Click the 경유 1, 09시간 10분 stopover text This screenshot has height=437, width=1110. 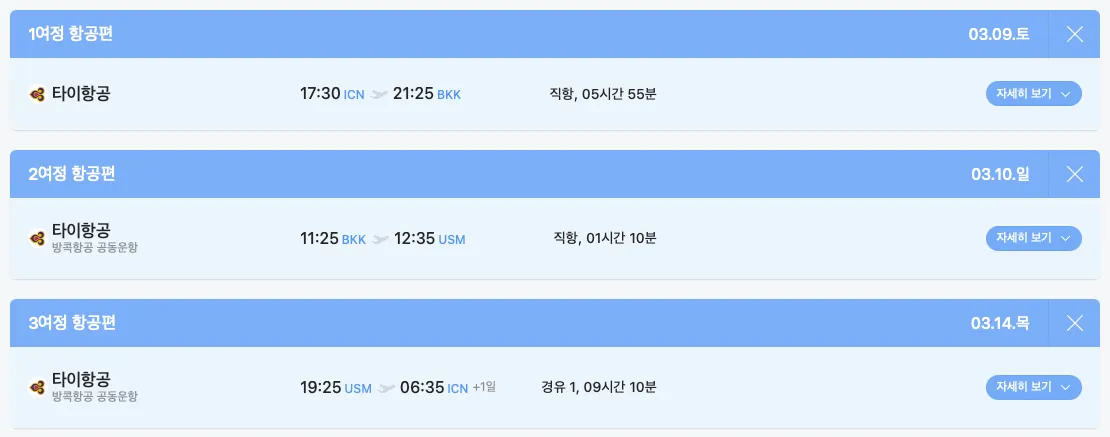(599, 387)
